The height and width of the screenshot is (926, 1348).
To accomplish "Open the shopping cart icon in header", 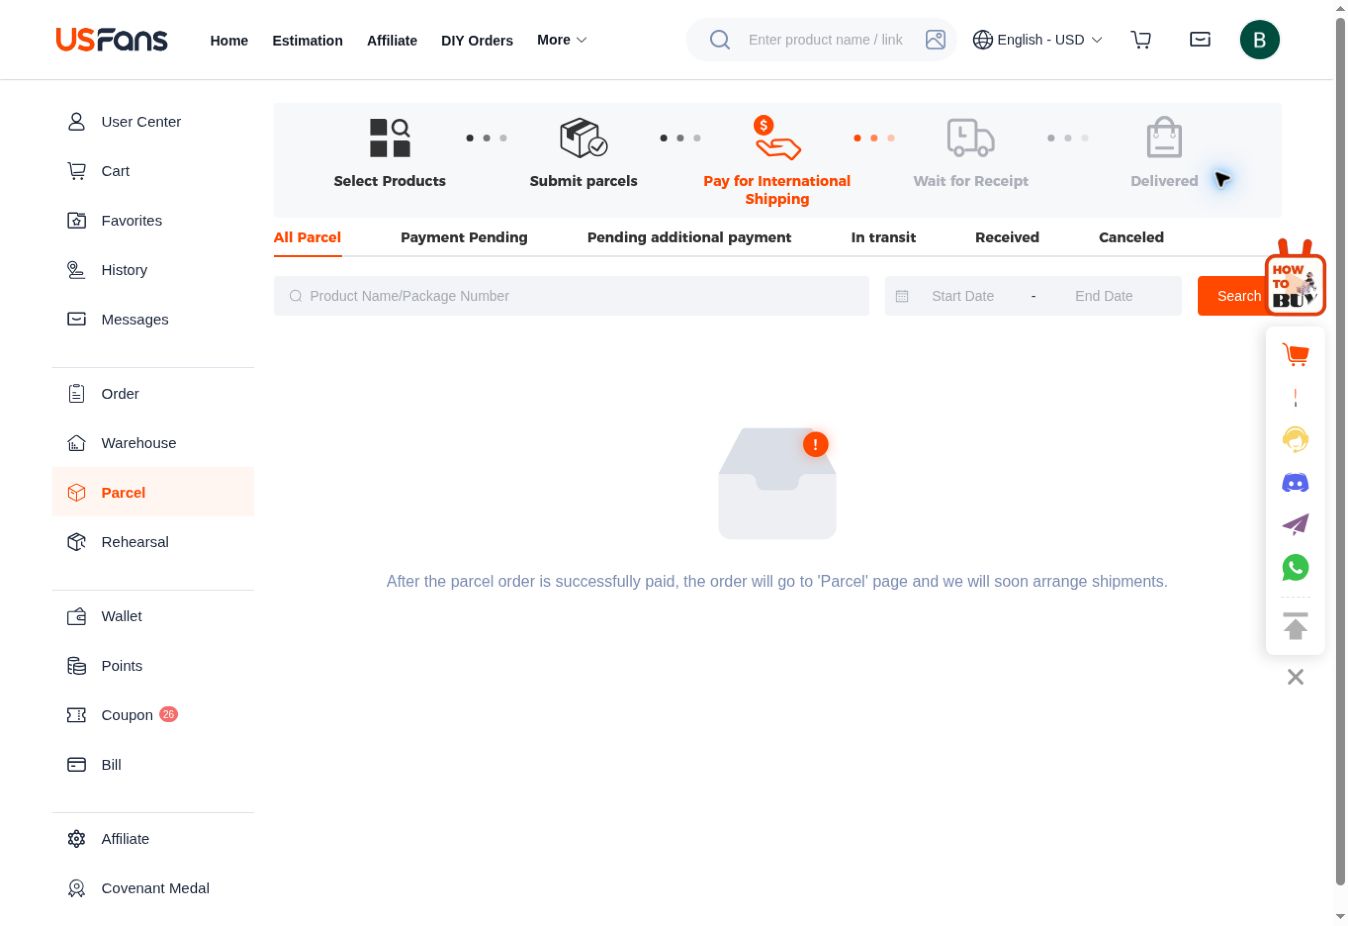I will [x=1141, y=40].
